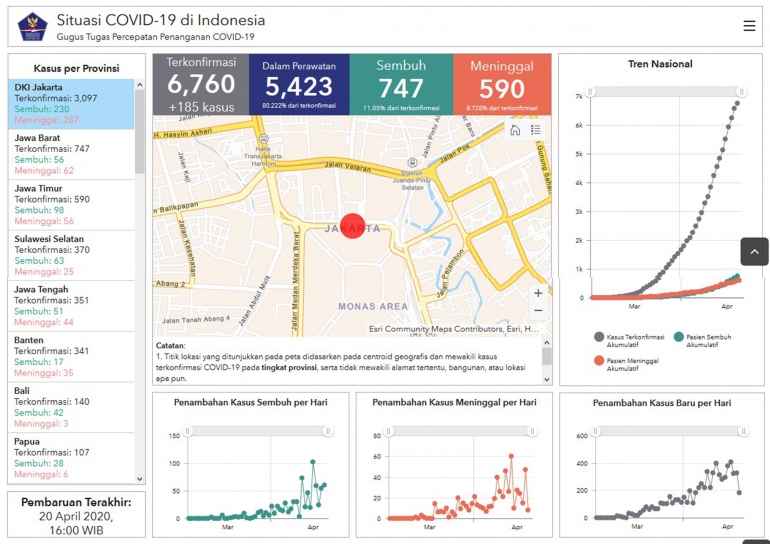Select DKI Jakarta in the province list

(x=70, y=104)
